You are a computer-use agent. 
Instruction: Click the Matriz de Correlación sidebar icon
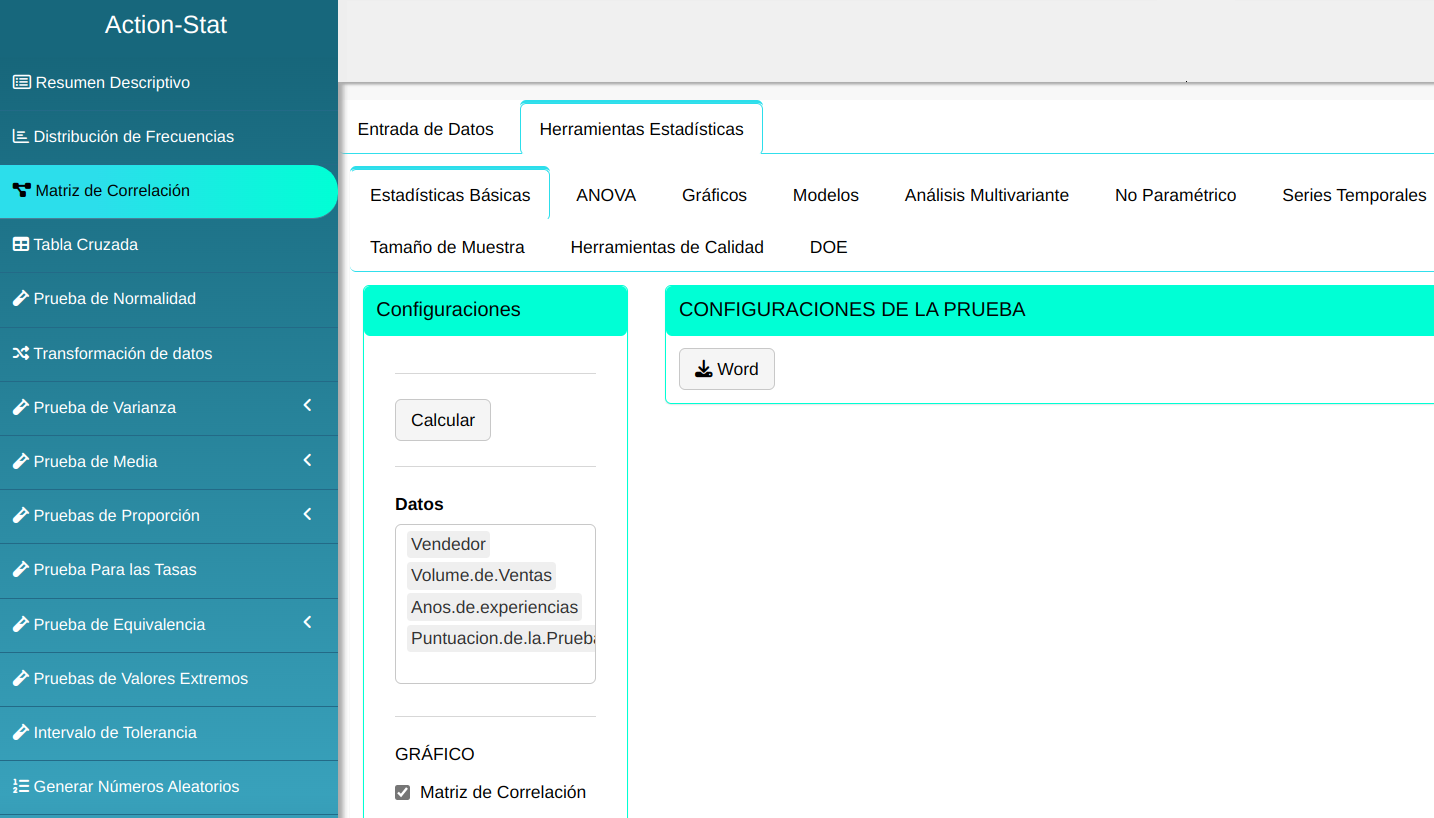pos(21,190)
